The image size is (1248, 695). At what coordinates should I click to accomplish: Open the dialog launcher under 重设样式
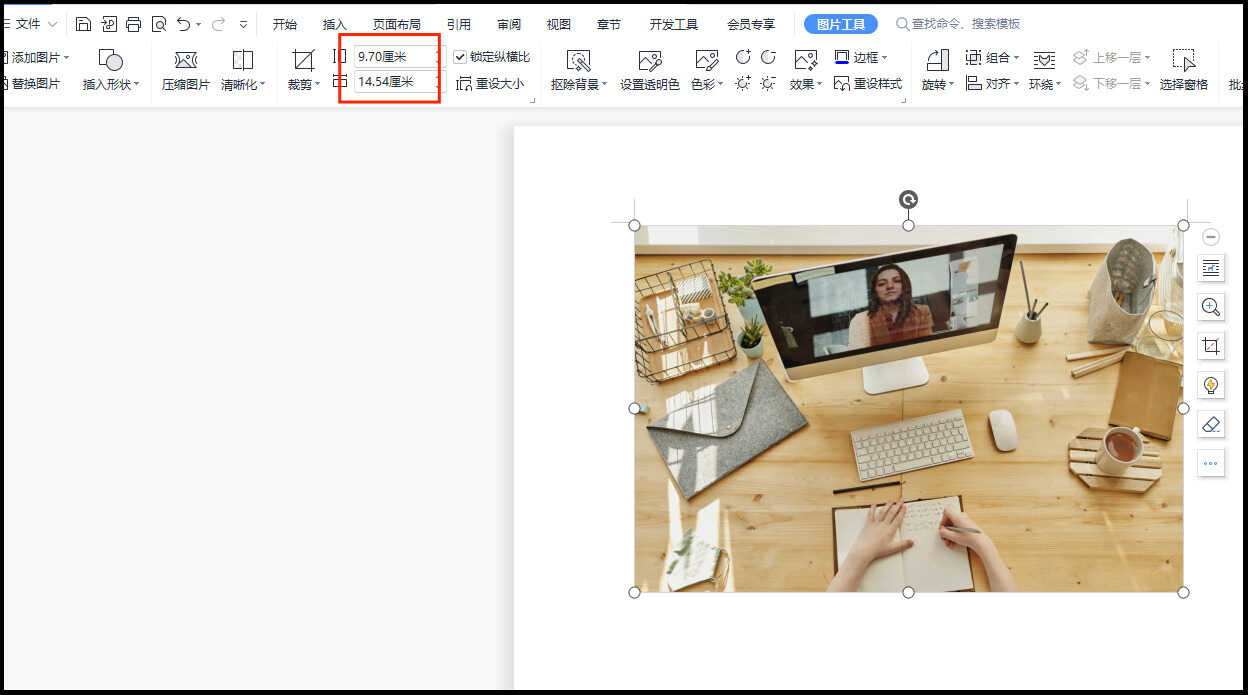tap(903, 100)
